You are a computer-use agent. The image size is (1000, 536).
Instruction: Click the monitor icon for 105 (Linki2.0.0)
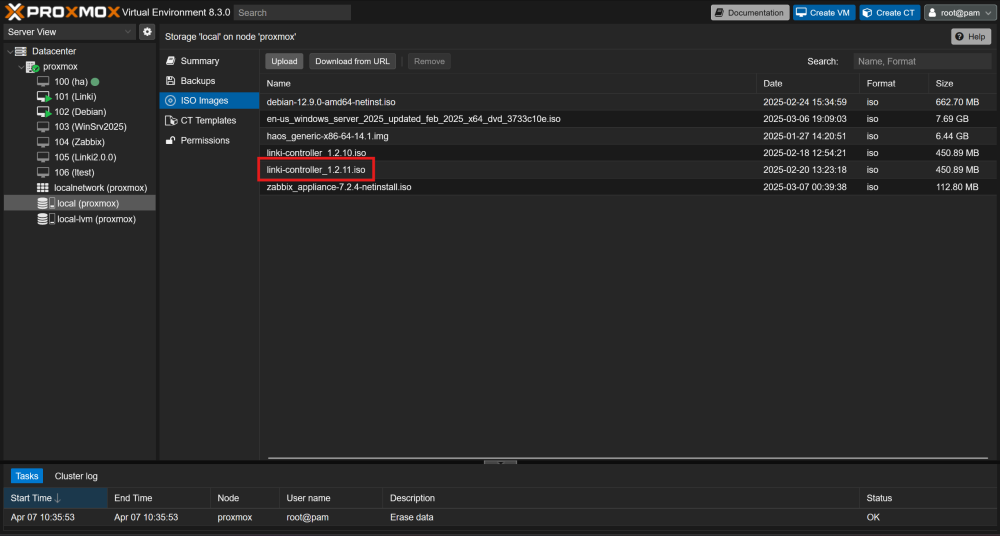coord(43,157)
